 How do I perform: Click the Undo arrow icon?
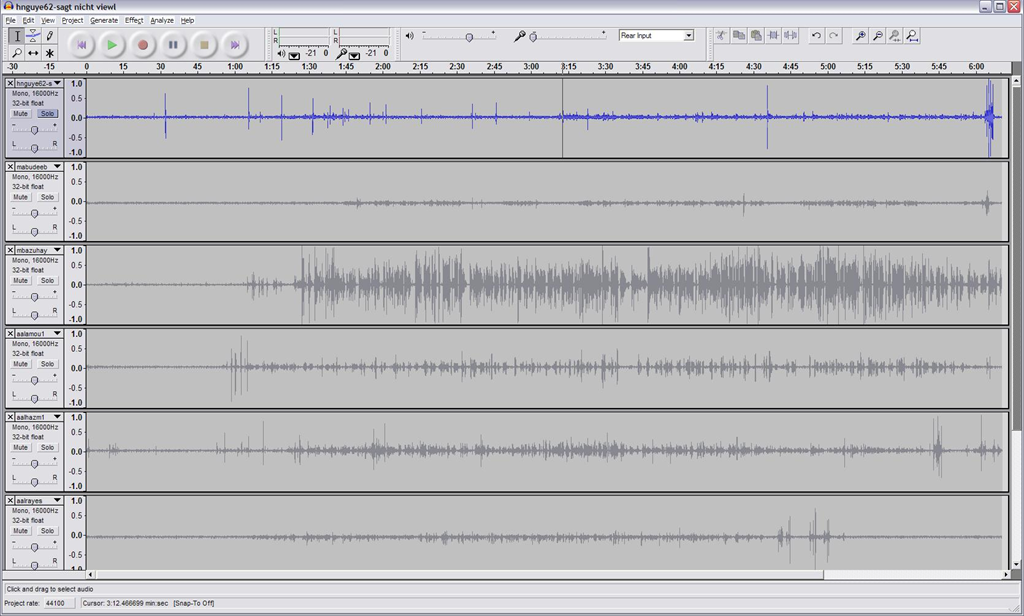816,36
